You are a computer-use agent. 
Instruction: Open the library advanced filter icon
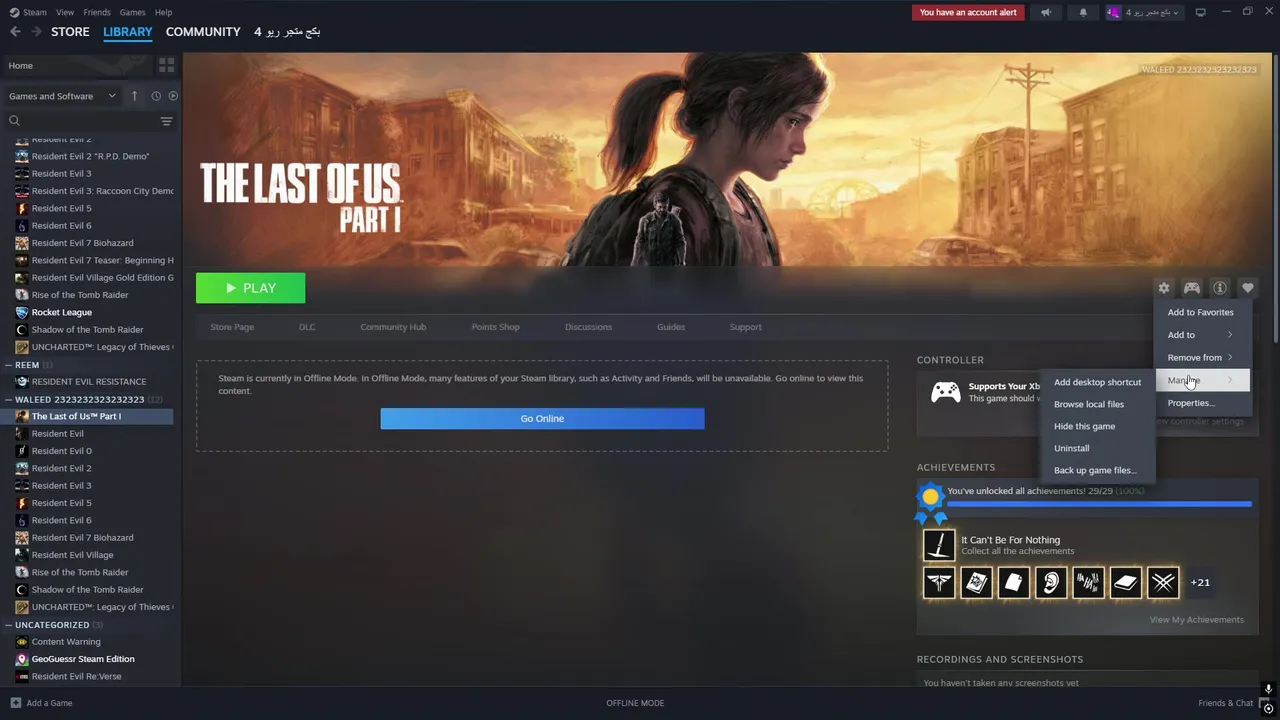[166, 121]
